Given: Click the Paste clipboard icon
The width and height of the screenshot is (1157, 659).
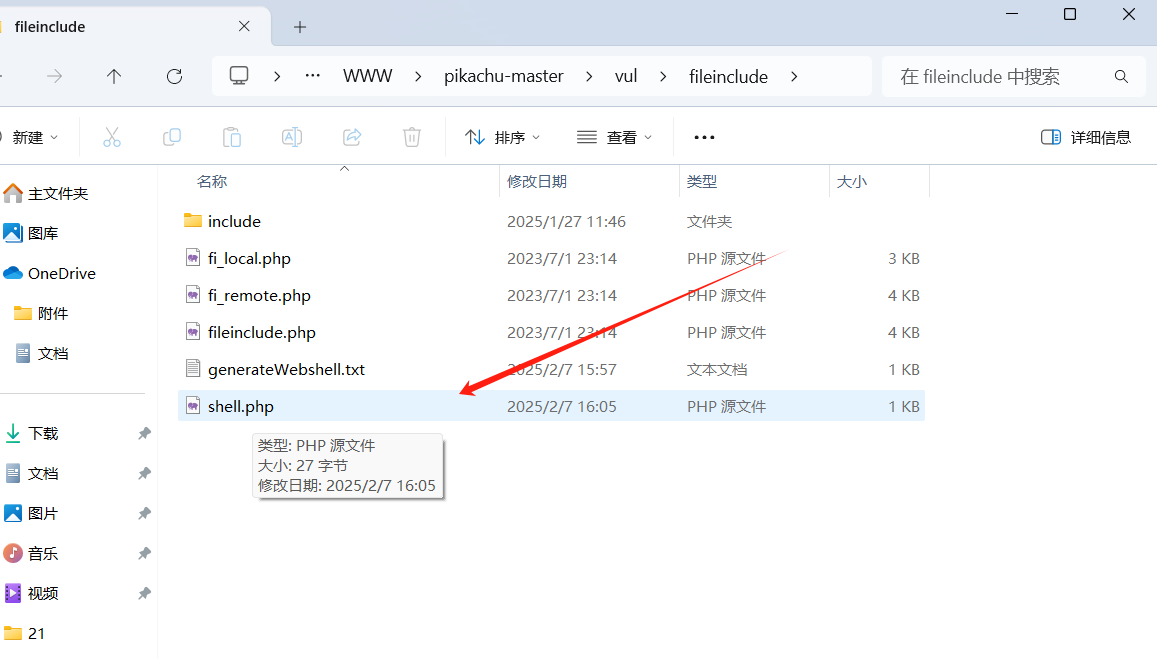Looking at the screenshot, I should (232, 137).
